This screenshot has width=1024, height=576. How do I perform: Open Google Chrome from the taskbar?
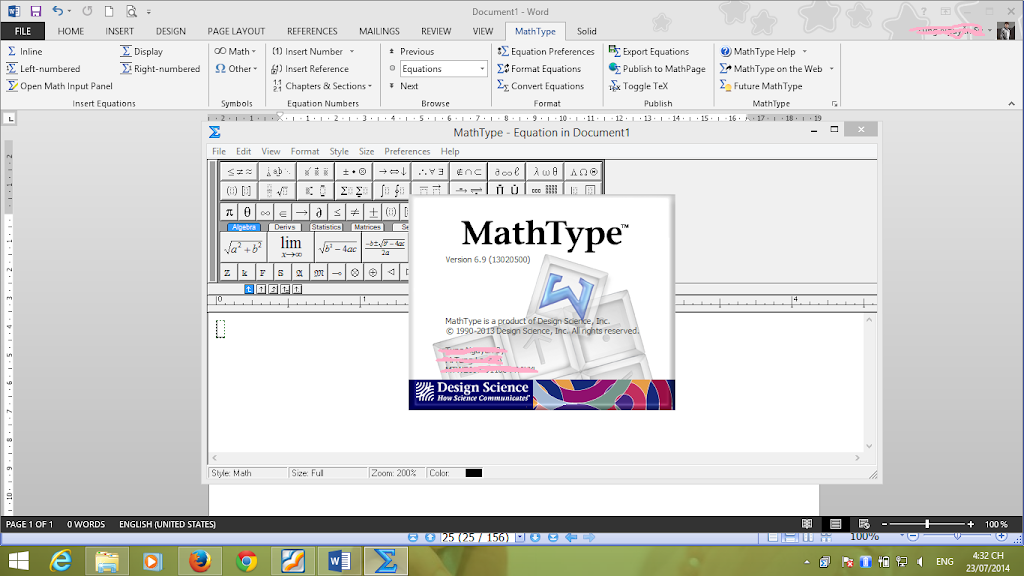tap(246, 561)
